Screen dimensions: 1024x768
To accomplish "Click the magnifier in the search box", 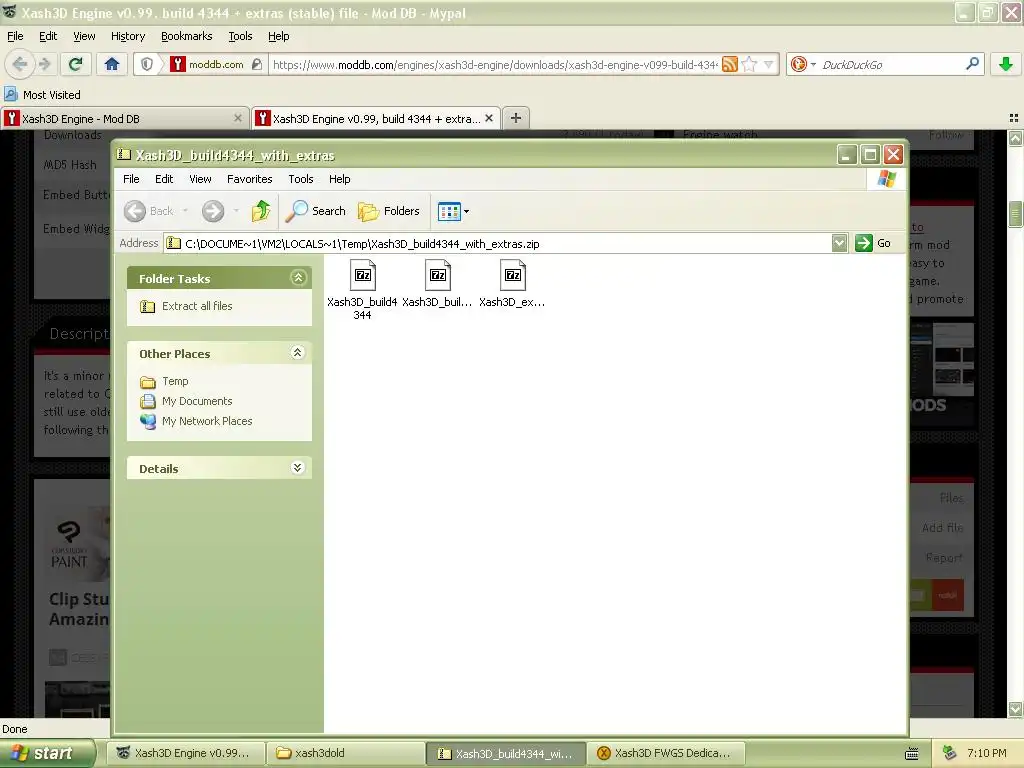I will (x=972, y=64).
